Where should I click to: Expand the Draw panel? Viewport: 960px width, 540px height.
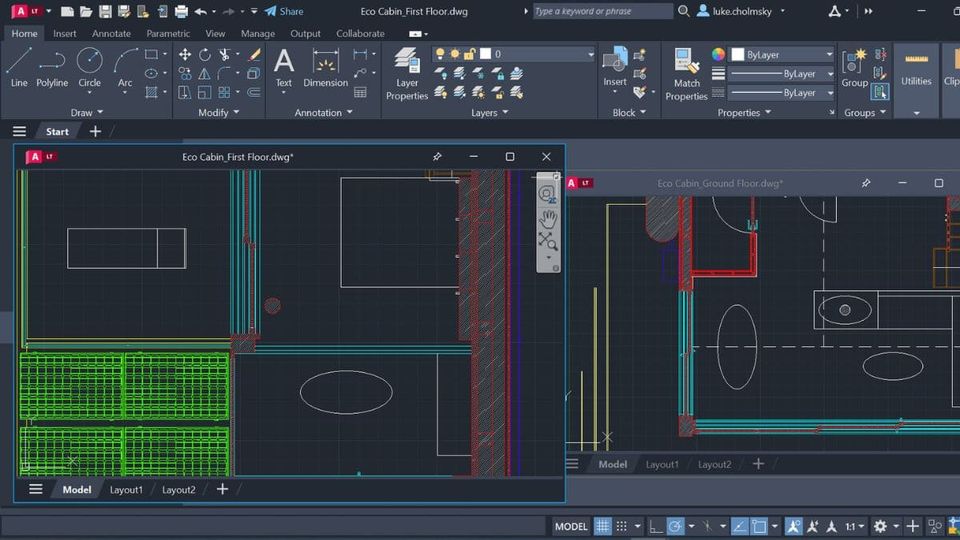[x=87, y=113]
